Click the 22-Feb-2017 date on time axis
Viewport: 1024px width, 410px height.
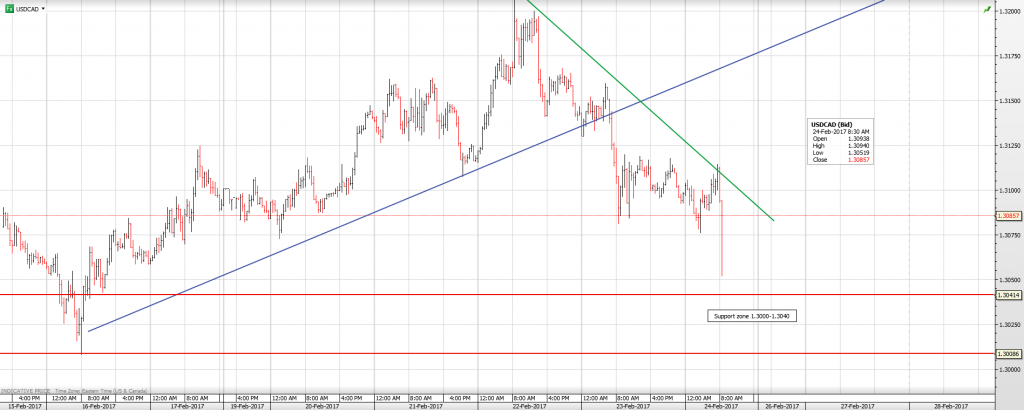pyautogui.click(x=528, y=406)
